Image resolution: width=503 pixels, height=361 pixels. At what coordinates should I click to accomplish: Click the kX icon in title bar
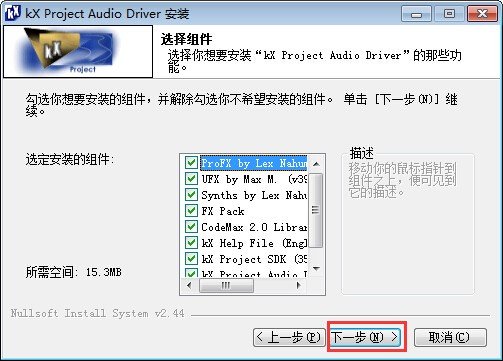coord(13,13)
